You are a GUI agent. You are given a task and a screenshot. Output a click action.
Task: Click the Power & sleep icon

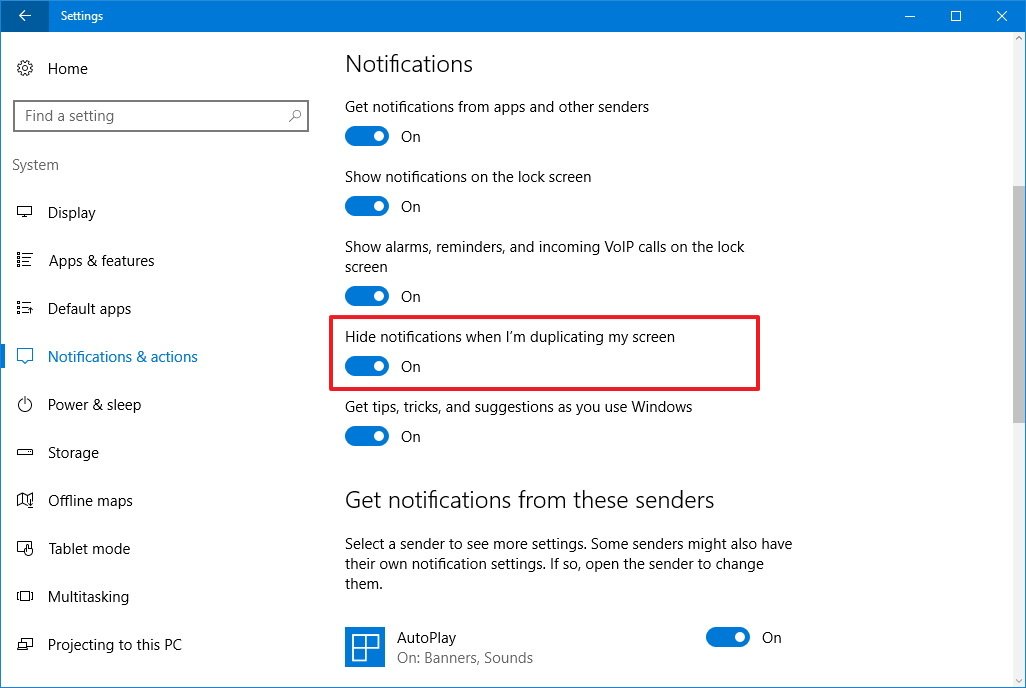coord(25,405)
